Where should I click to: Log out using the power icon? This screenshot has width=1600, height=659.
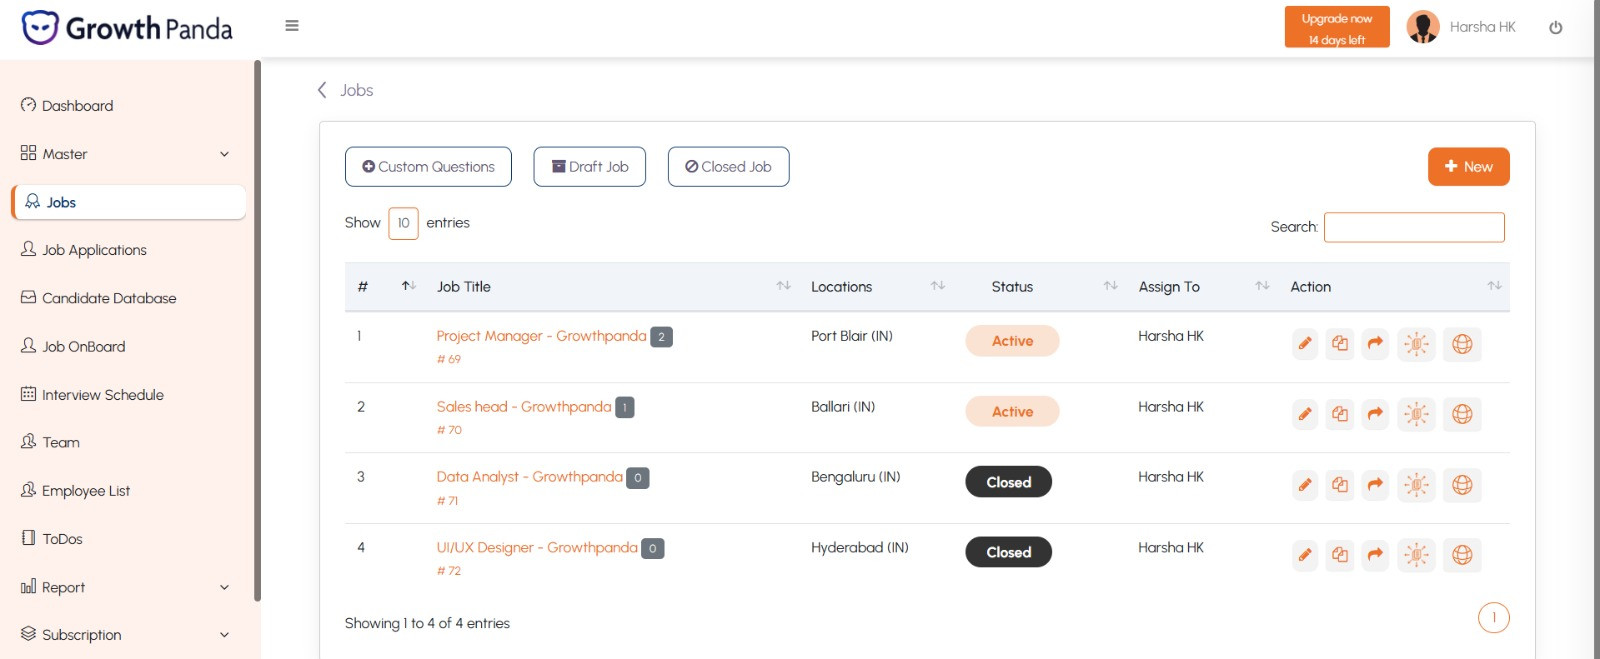click(x=1556, y=28)
